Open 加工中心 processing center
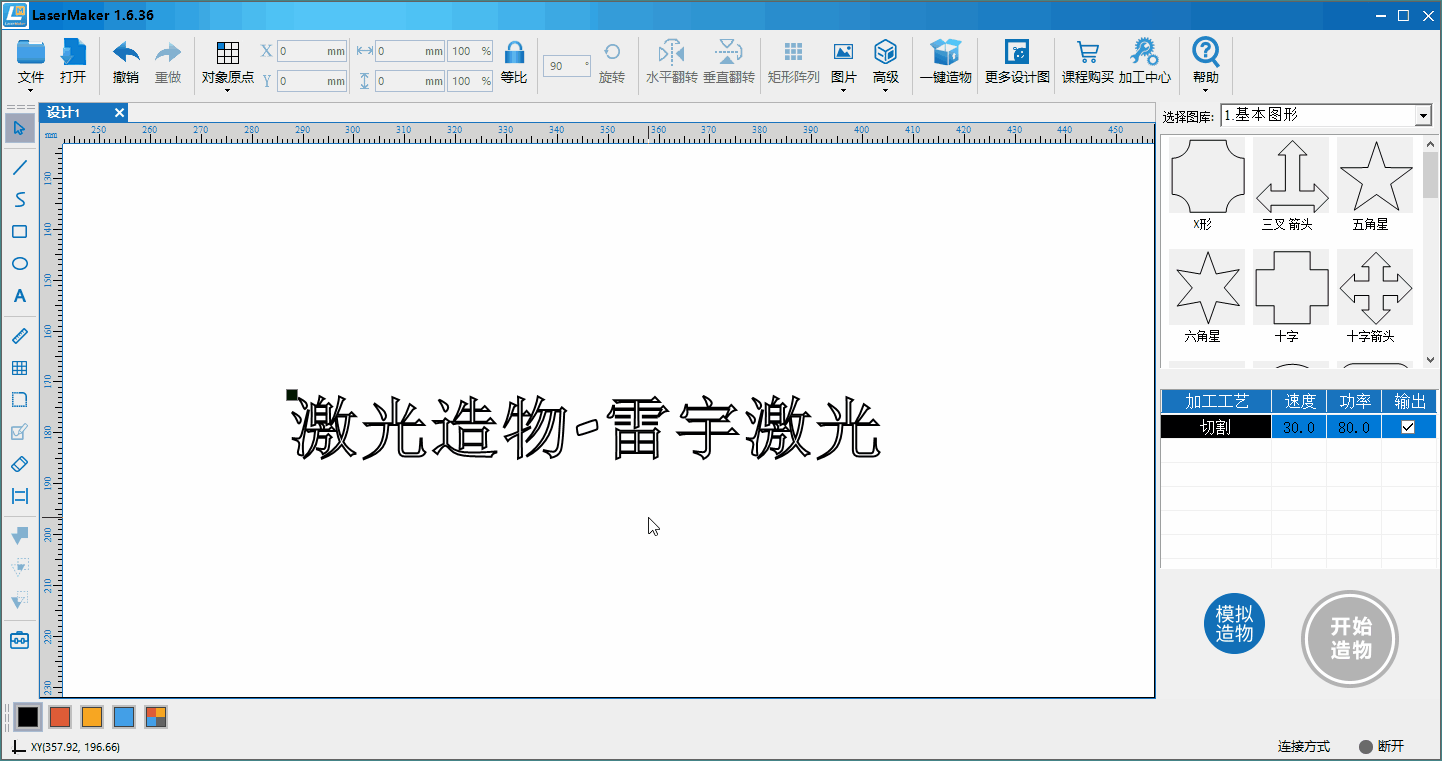Screen dimensions: 1442x761 coord(1144,53)
